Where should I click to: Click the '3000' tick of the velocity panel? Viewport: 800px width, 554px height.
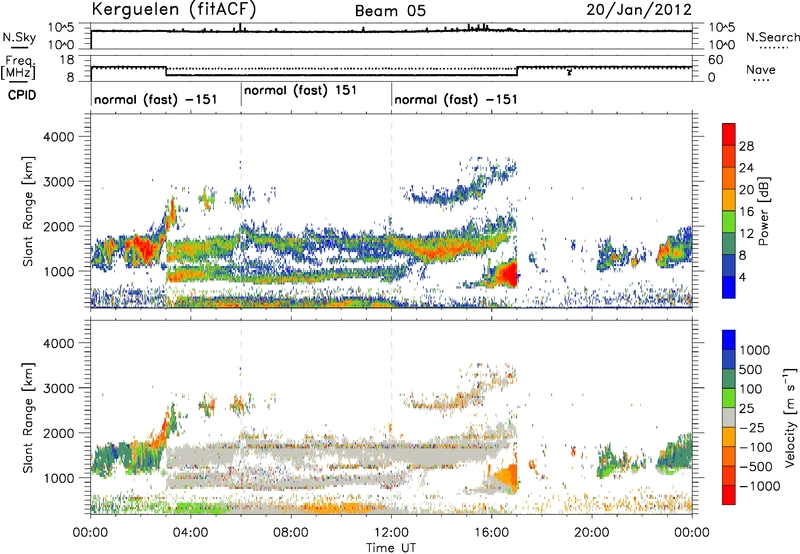coord(58,388)
